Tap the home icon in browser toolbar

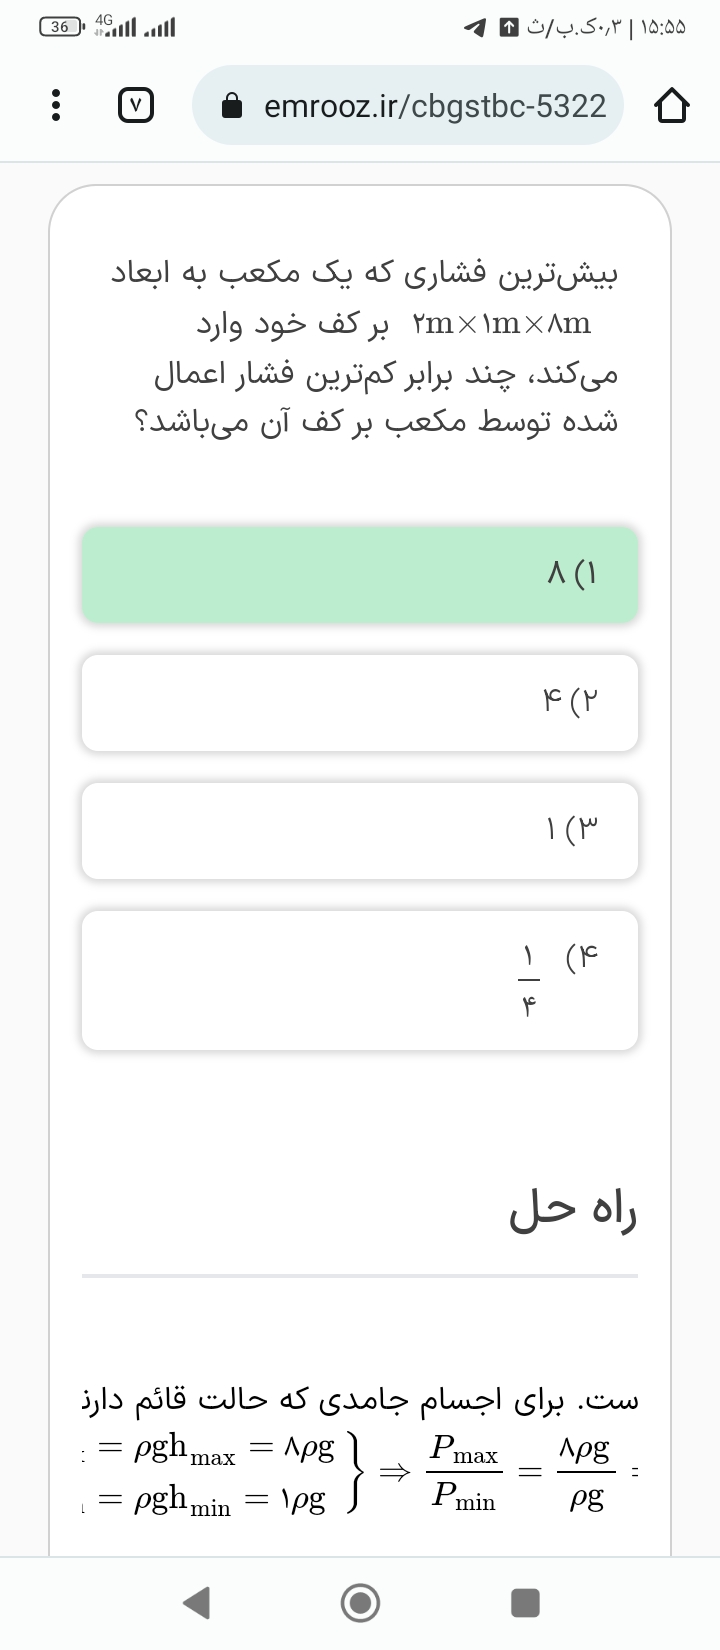click(x=671, y=106)
